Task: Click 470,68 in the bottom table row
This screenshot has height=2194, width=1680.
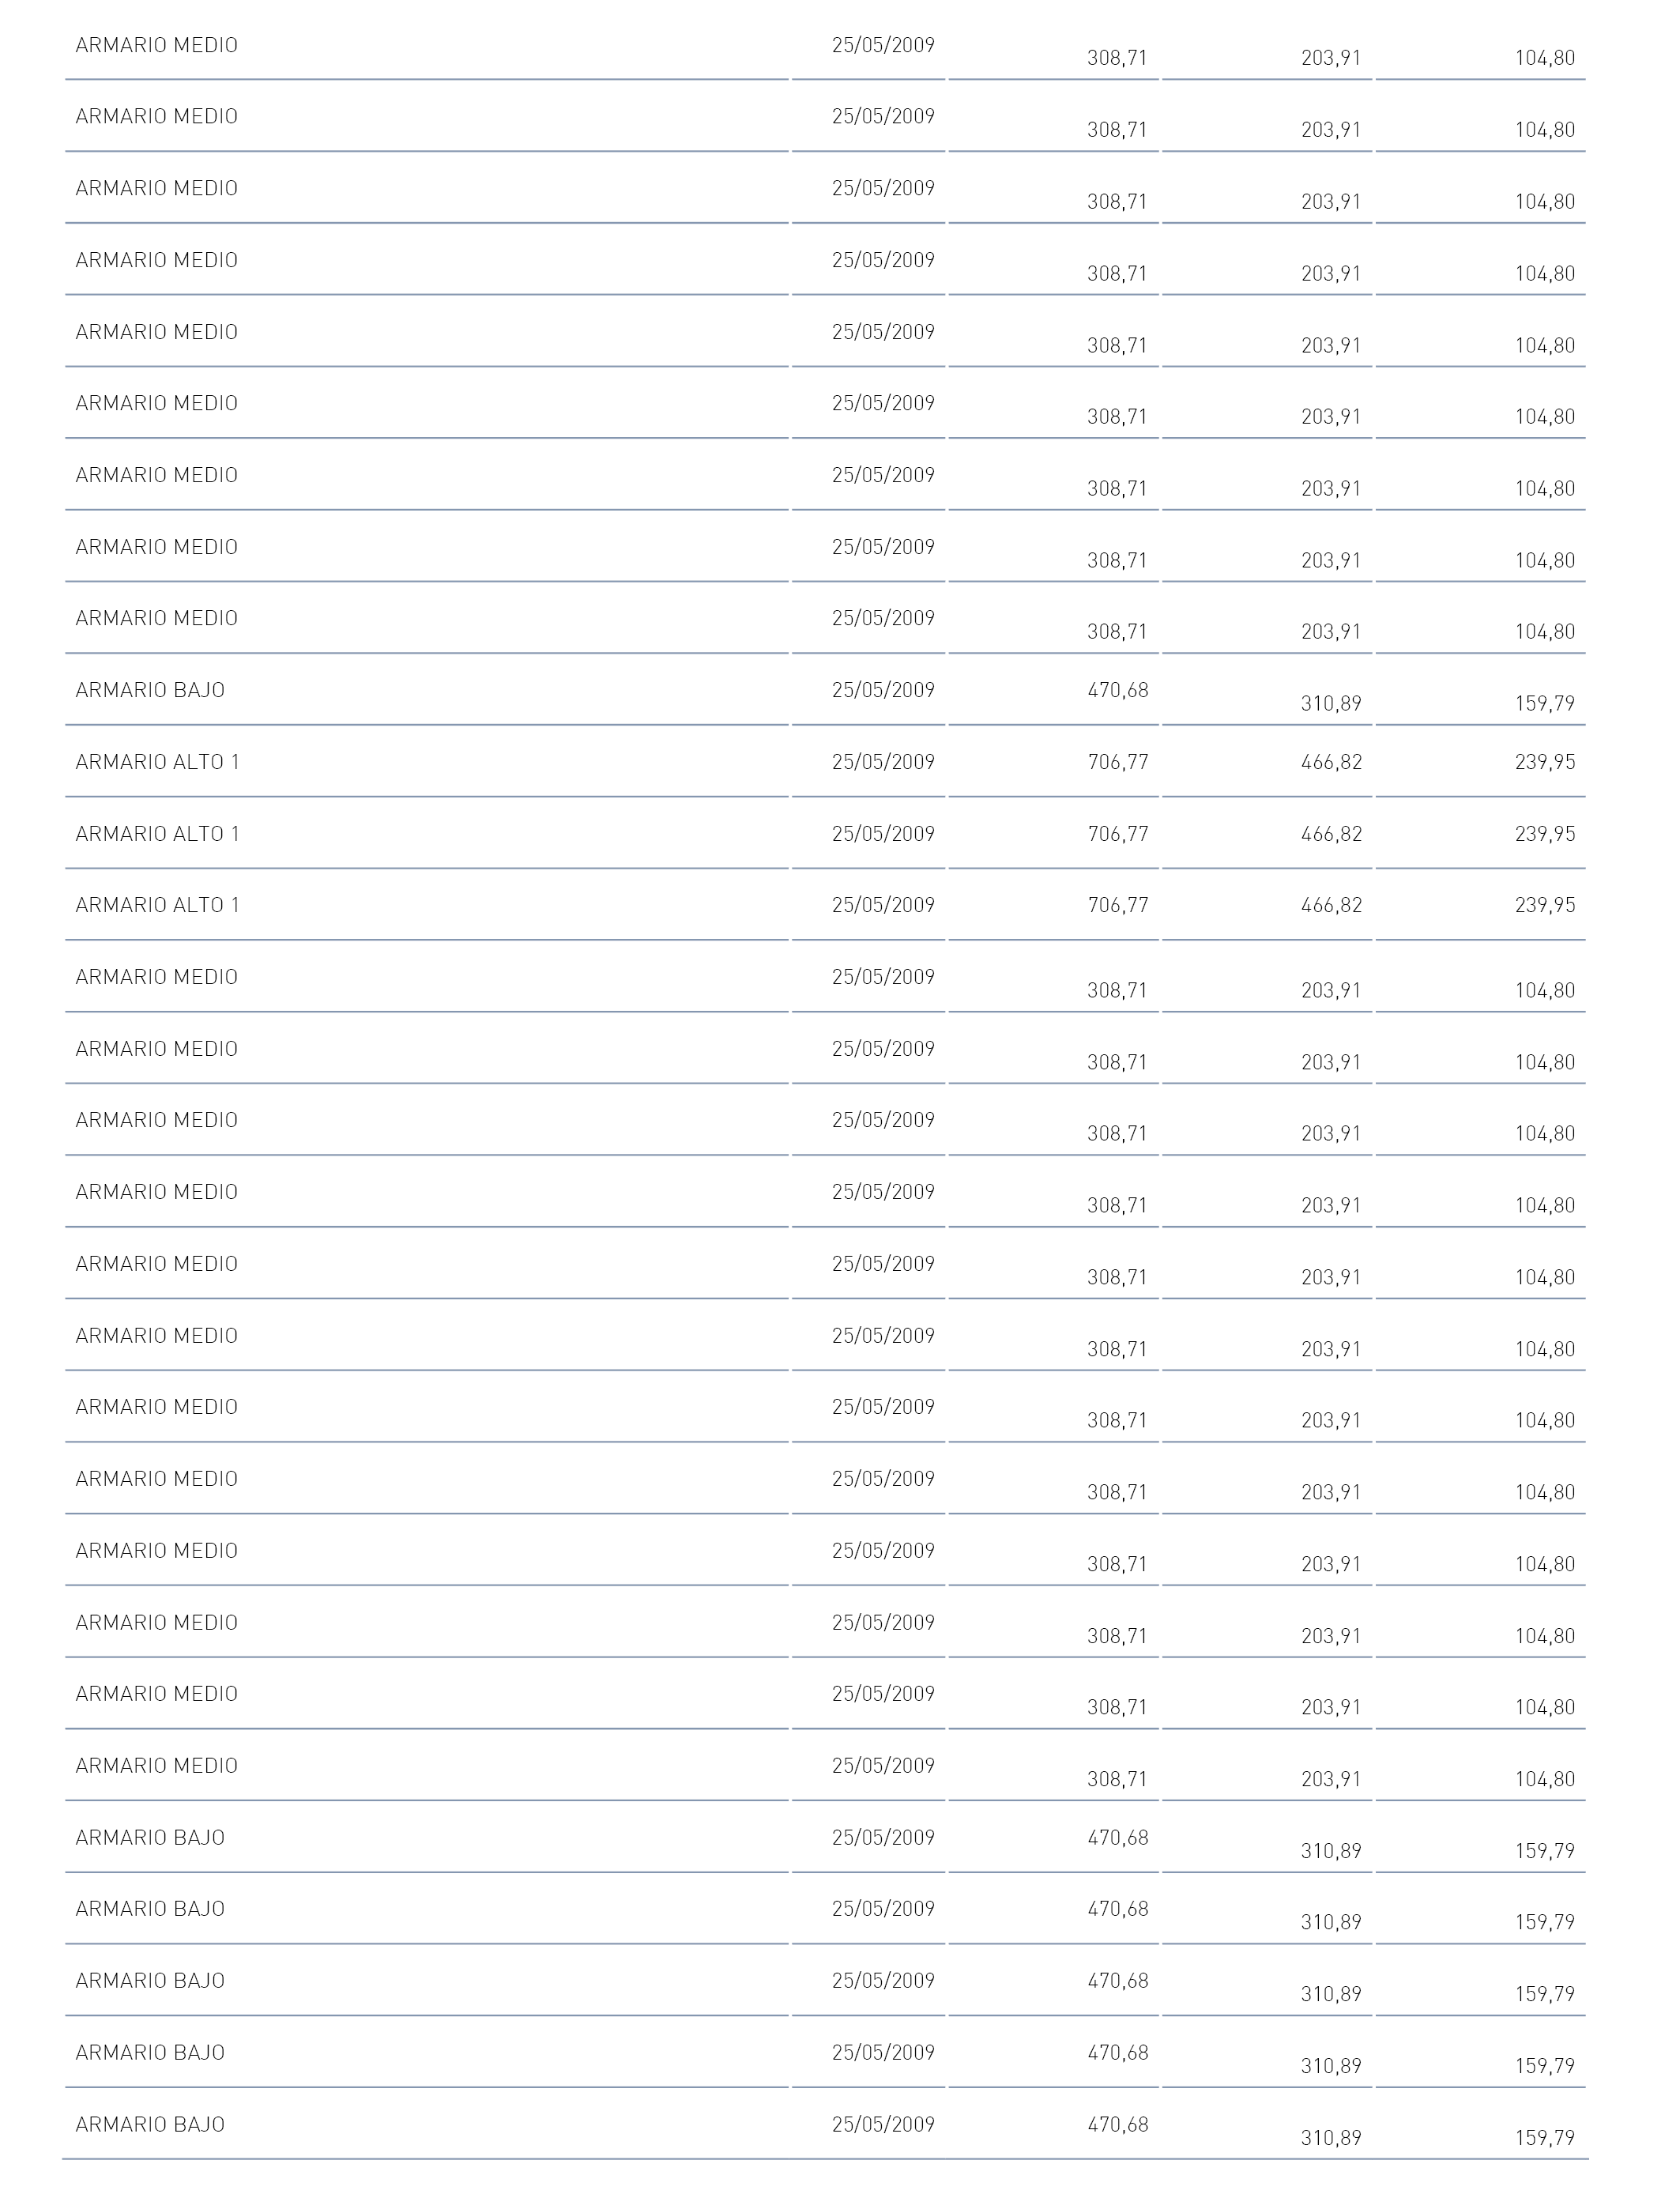Action: click(x=1118, y=2124)
